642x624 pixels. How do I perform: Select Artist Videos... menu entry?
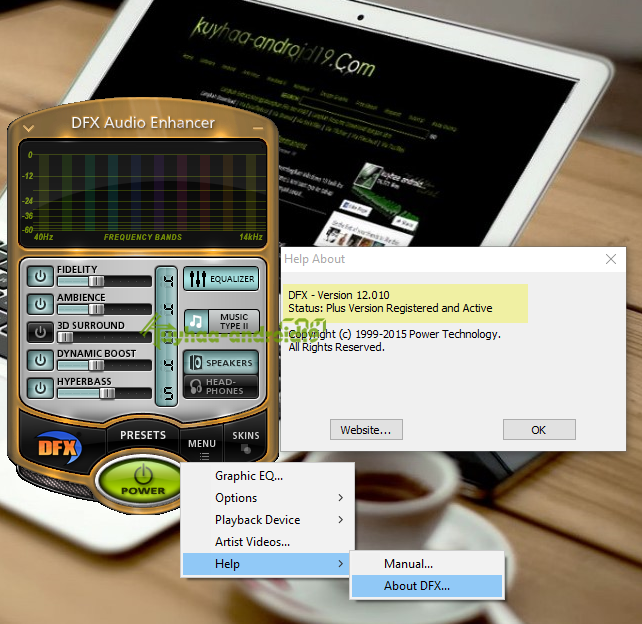point(268,542)
